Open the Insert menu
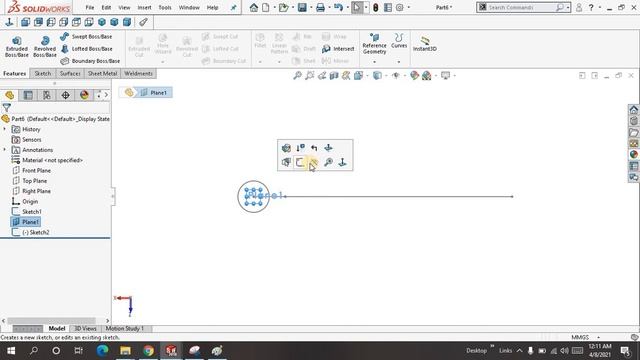This screenshot has height=360, width=640. 144,7
